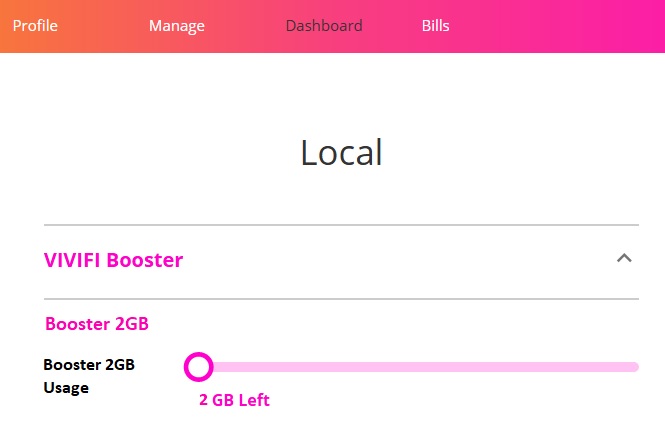Open the Bills page
665x438 pixels.
[435, 26]
